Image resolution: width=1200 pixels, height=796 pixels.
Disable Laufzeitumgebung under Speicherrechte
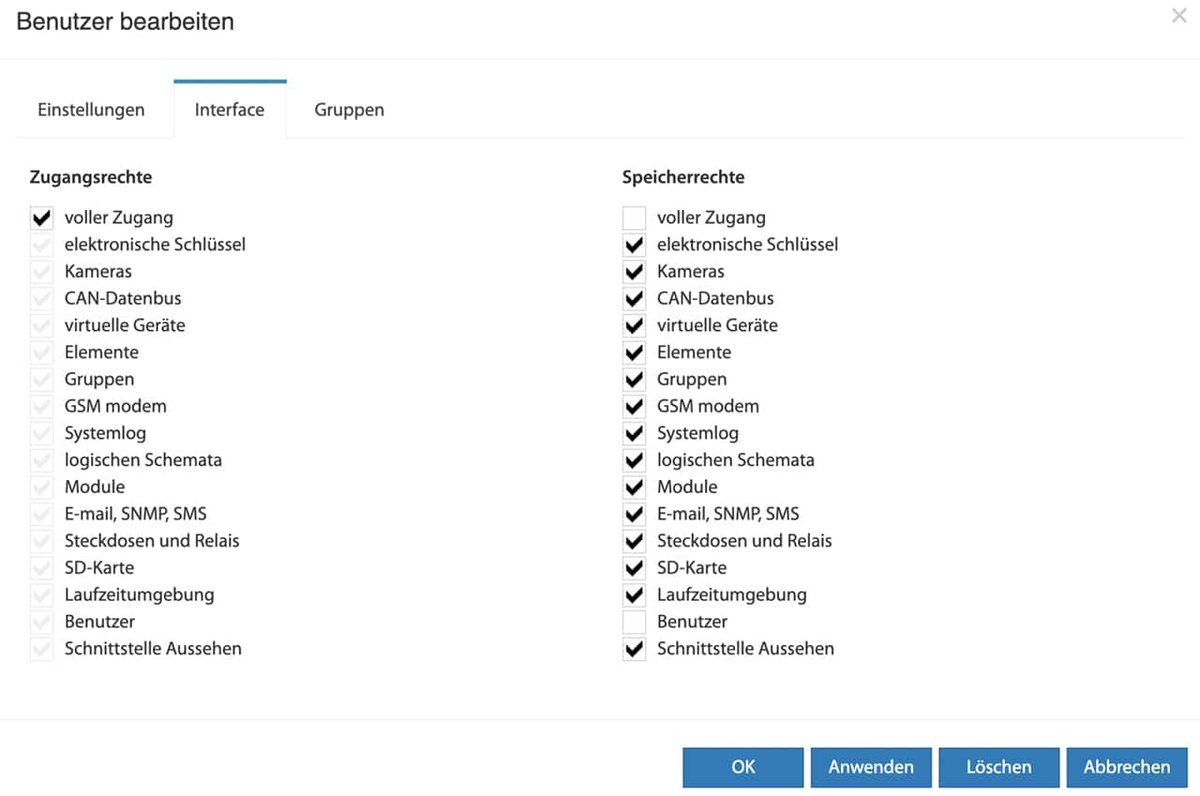point(634,595)
